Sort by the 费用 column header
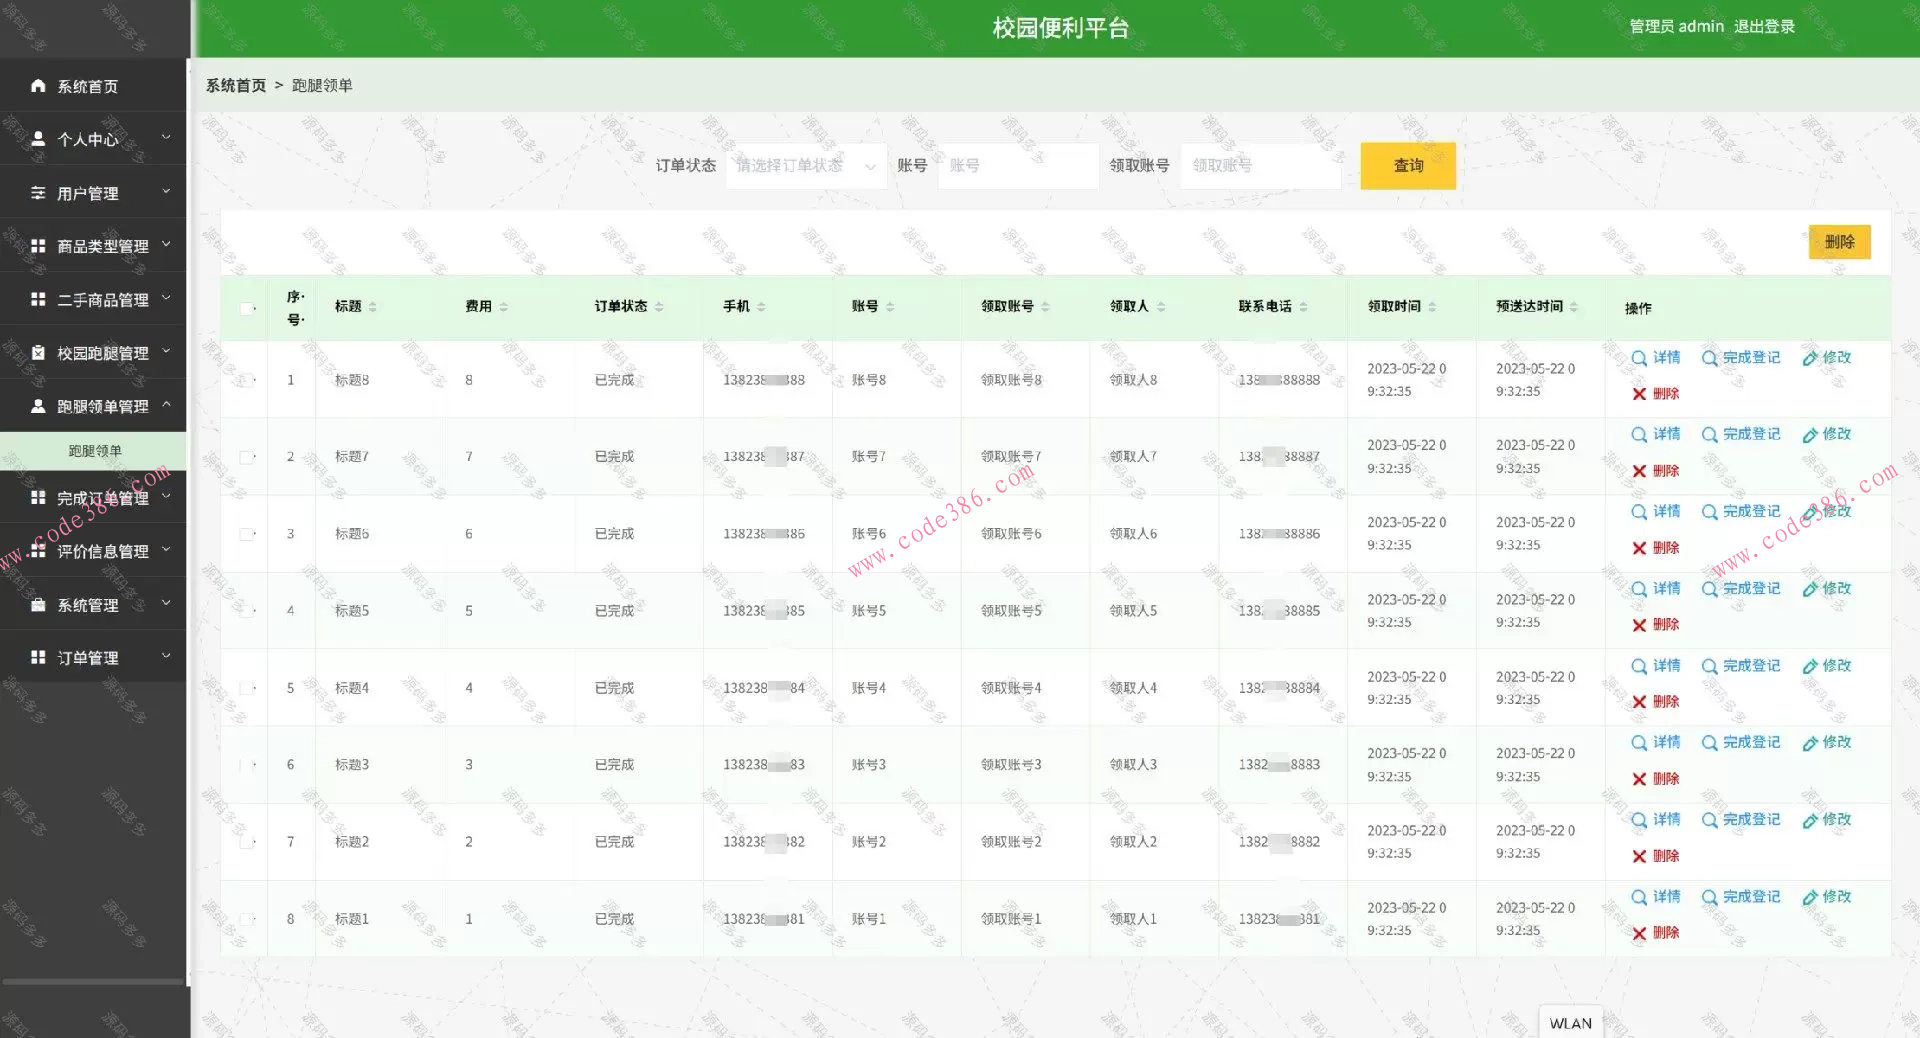 pyautogui.click(x=487, y=307)
